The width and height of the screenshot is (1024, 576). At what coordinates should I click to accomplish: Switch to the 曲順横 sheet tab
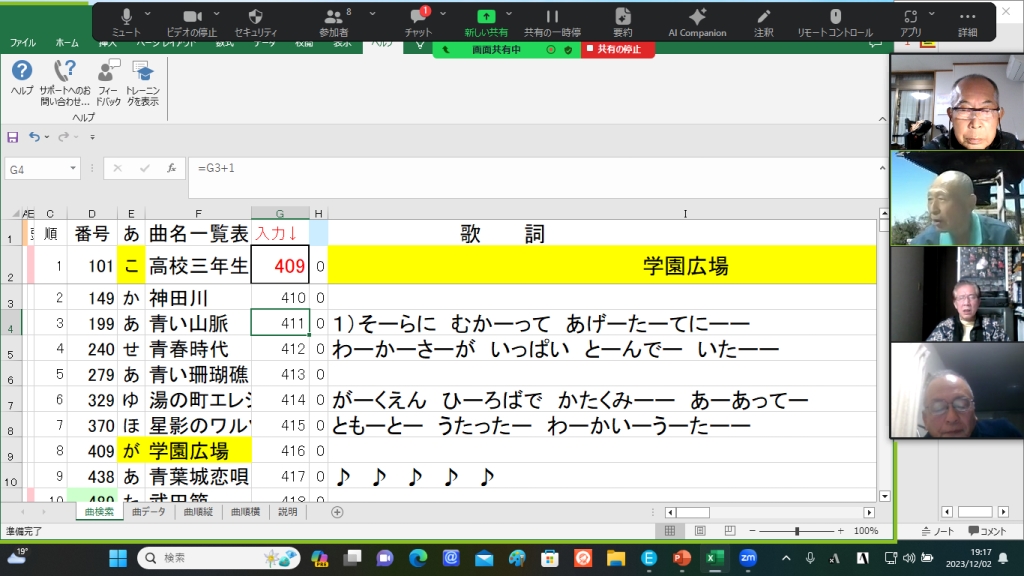click(x=246, y=512)
